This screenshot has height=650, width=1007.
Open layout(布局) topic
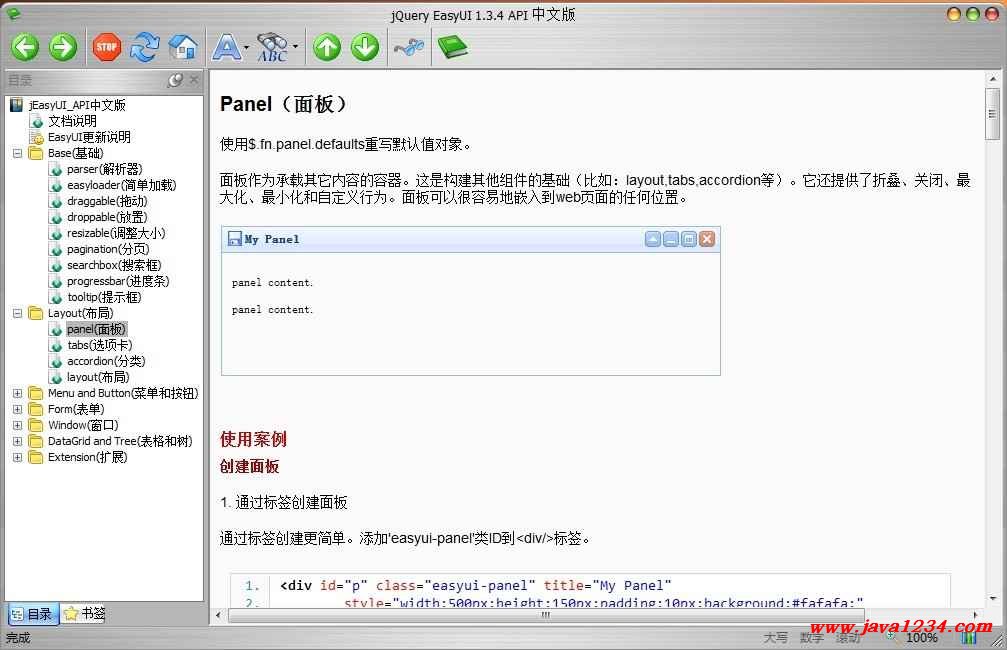98,377
